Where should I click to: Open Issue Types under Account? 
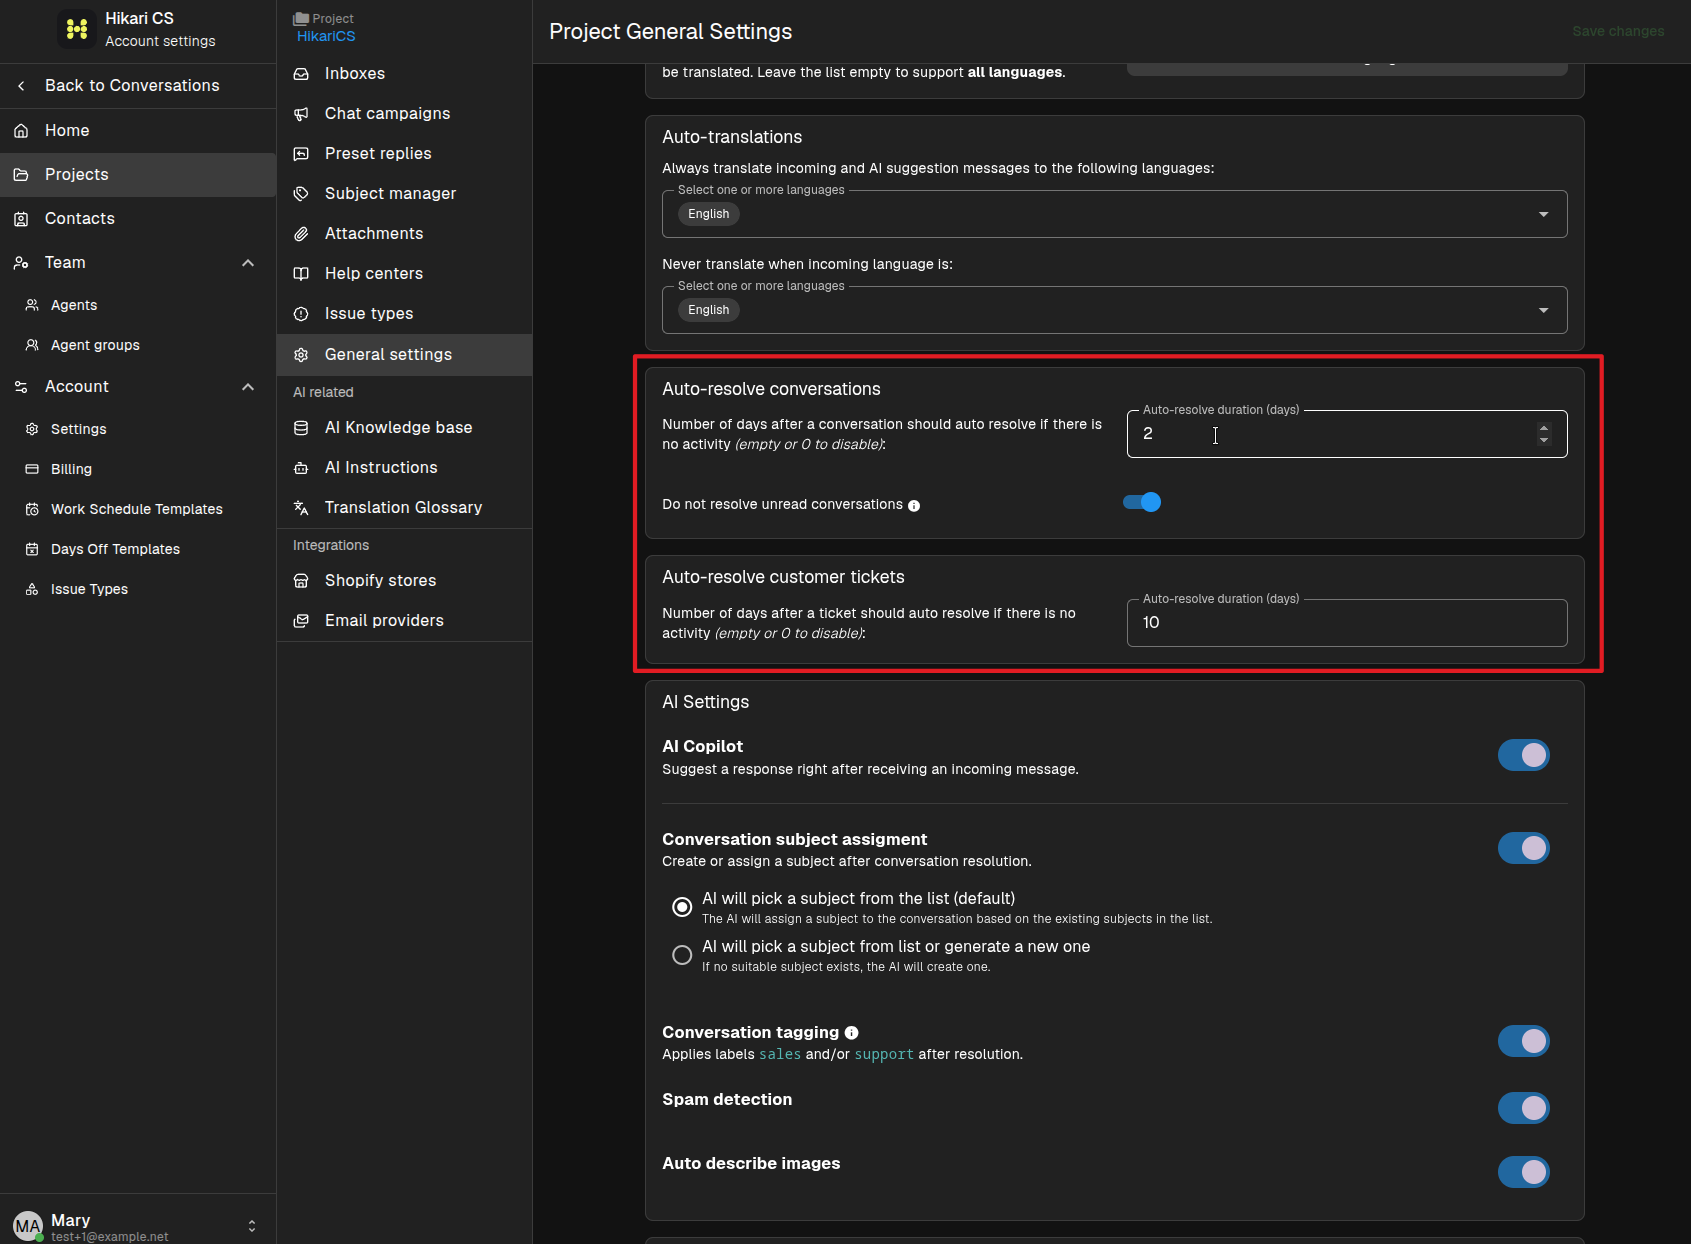(x=138, y=589)
